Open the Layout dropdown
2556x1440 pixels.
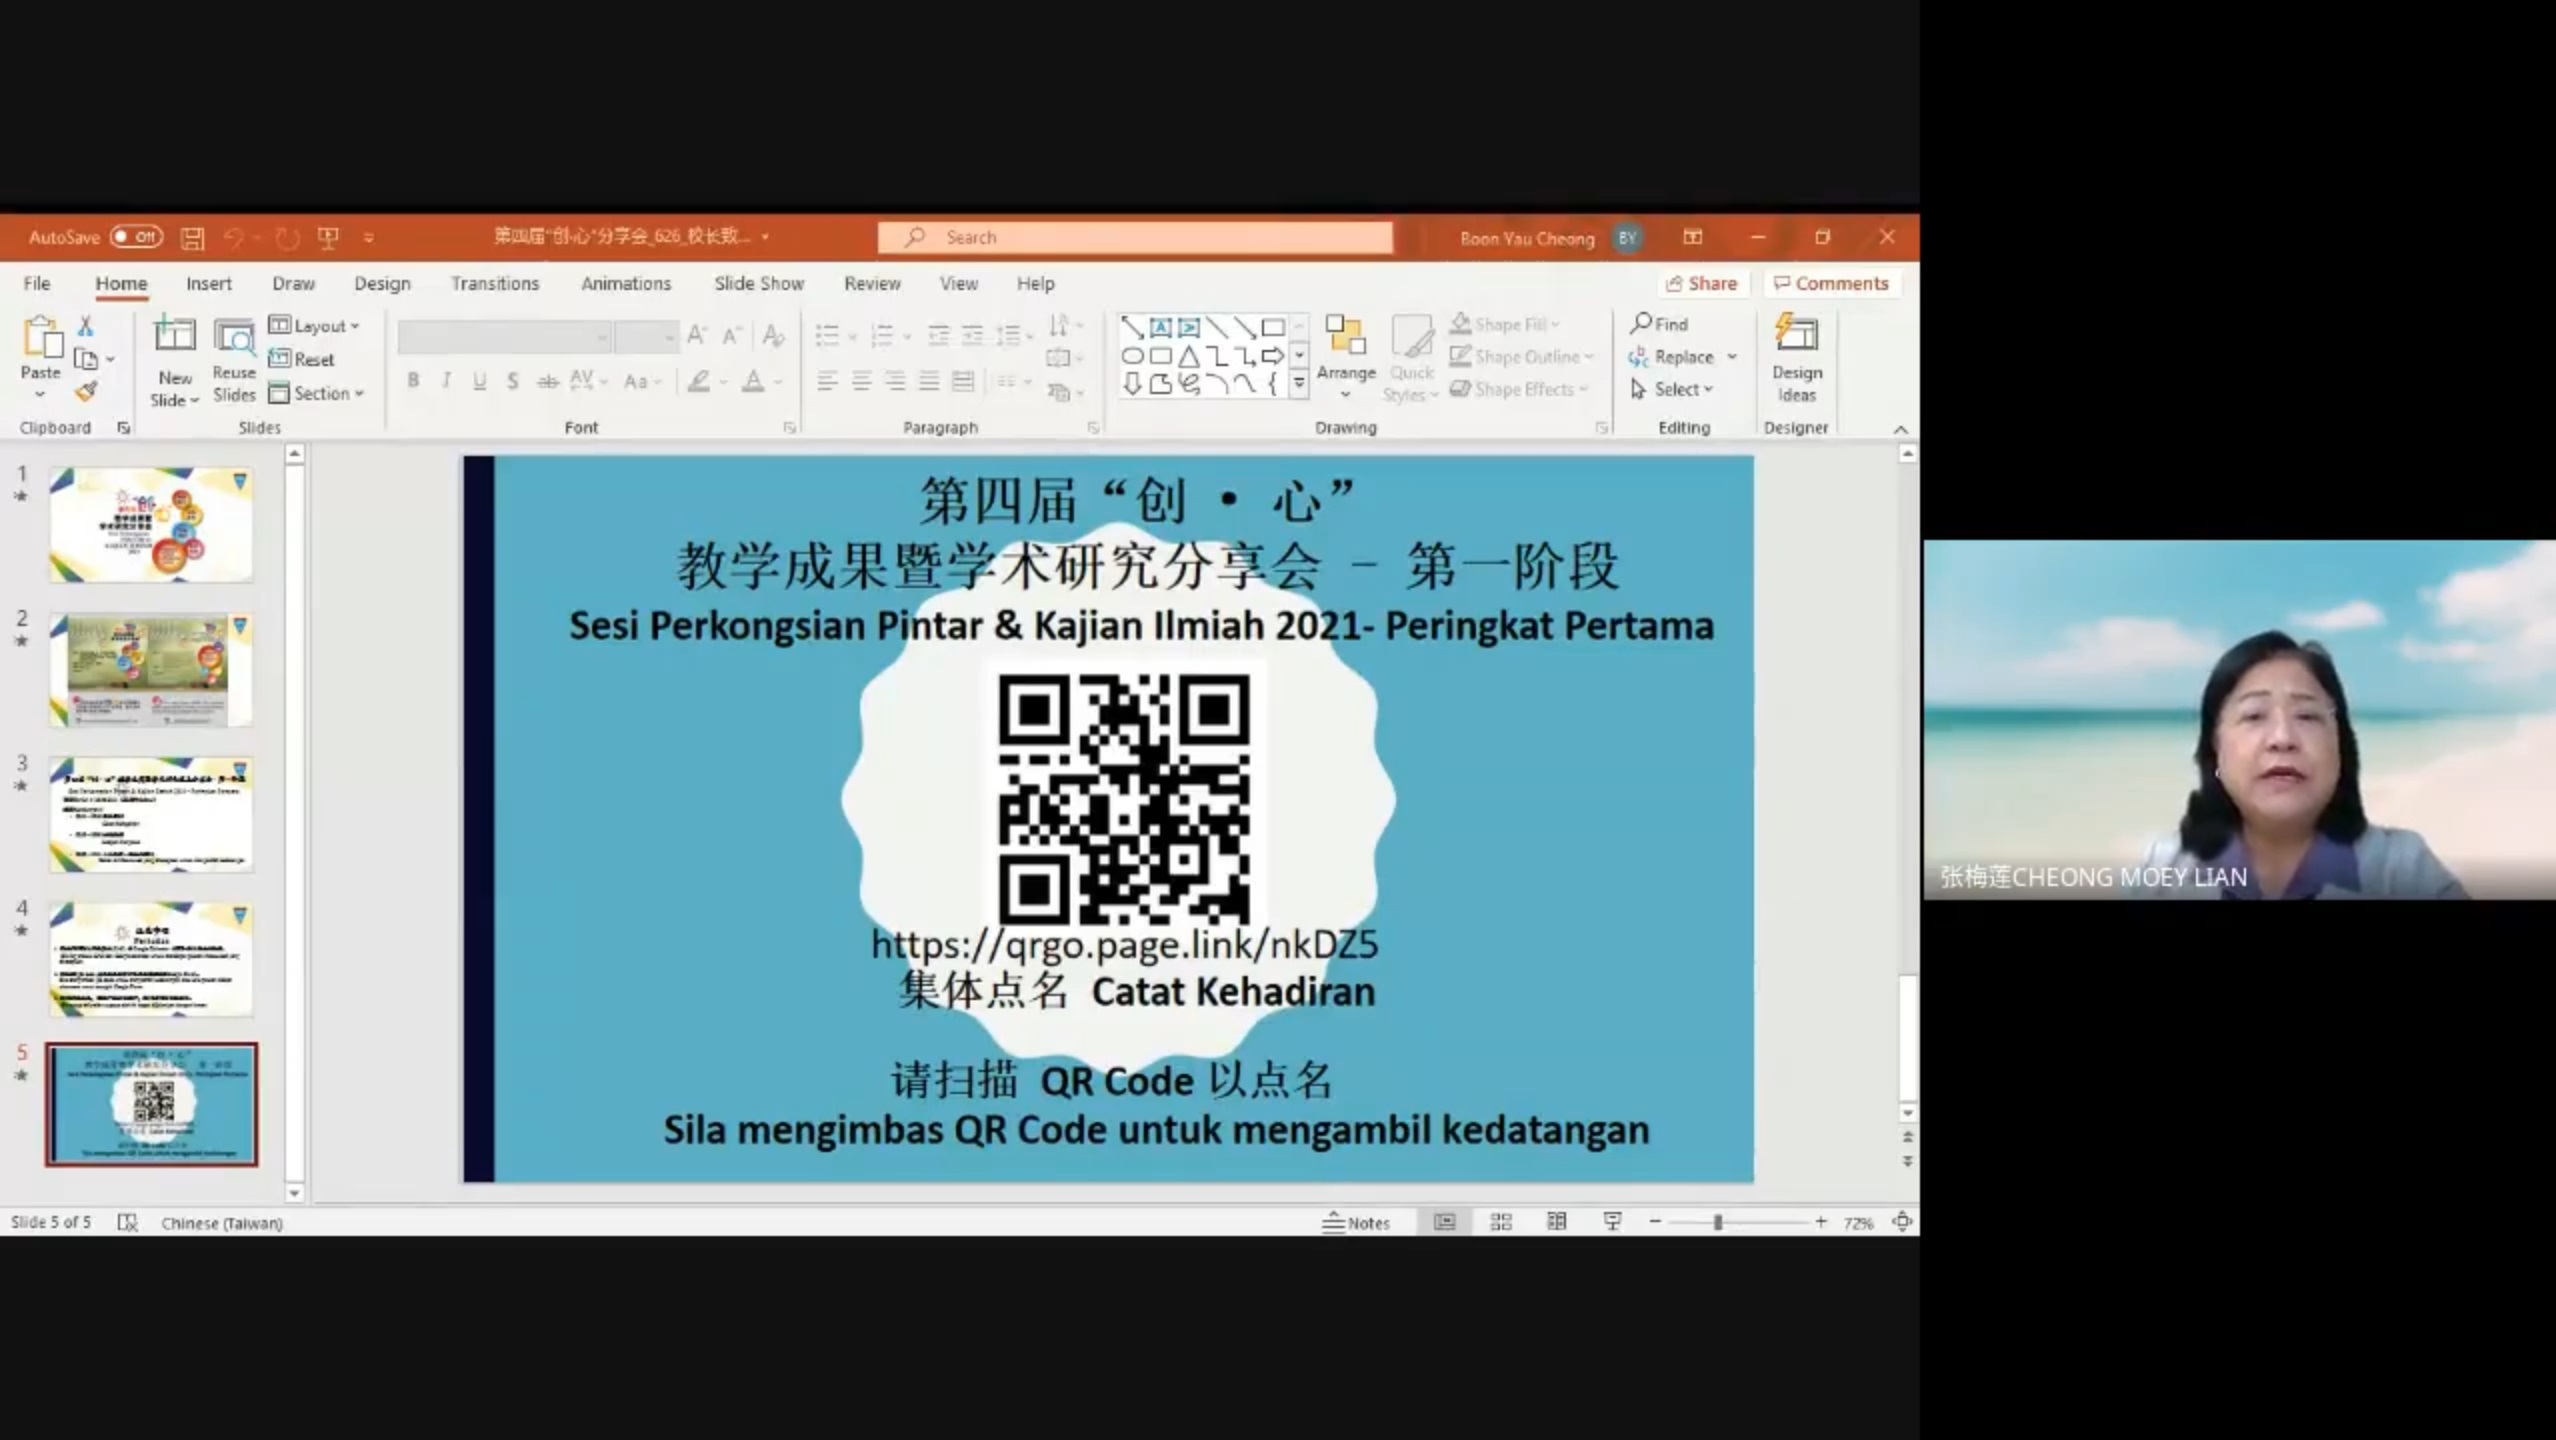314,325
